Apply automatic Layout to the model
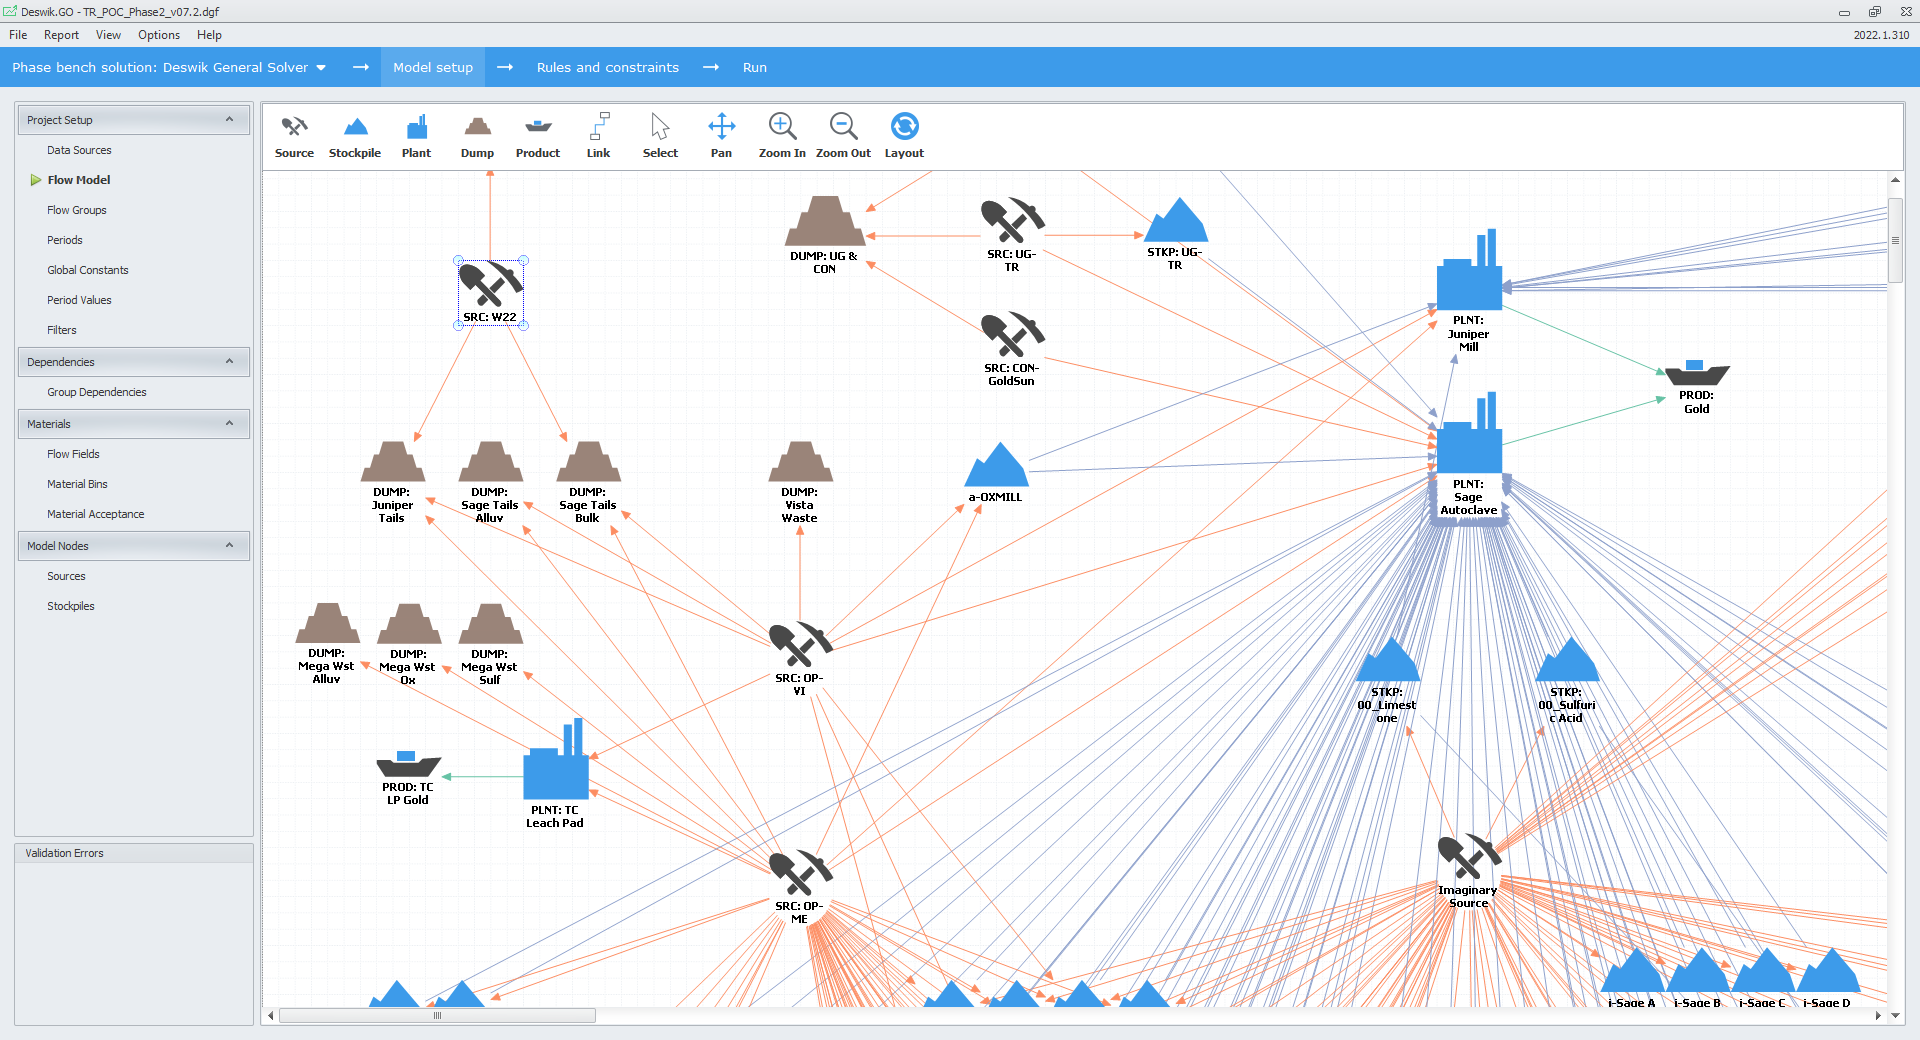This screenshot has width=1920, height=1040. [x=903, y=135]
